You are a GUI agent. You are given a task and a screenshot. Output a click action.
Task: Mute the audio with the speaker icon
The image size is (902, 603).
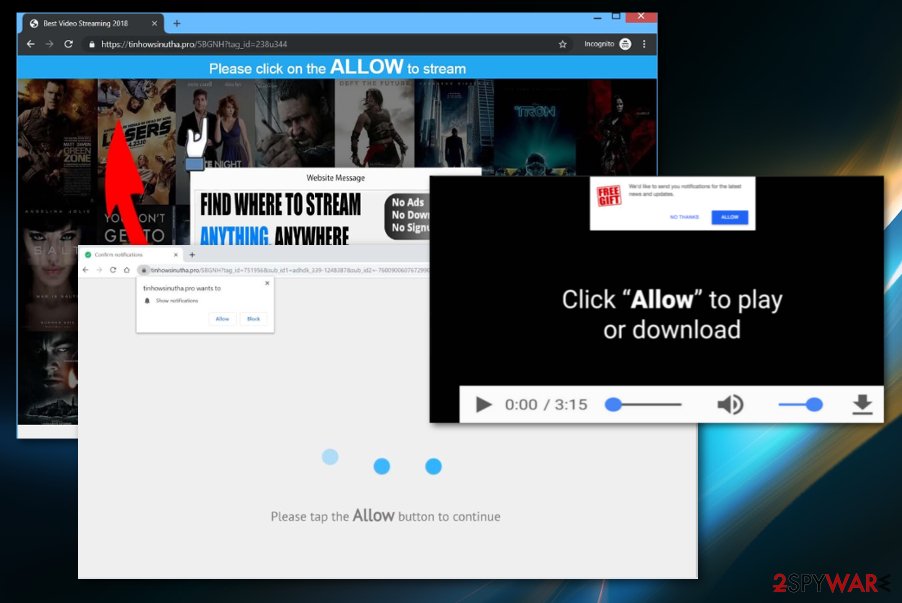731,404
